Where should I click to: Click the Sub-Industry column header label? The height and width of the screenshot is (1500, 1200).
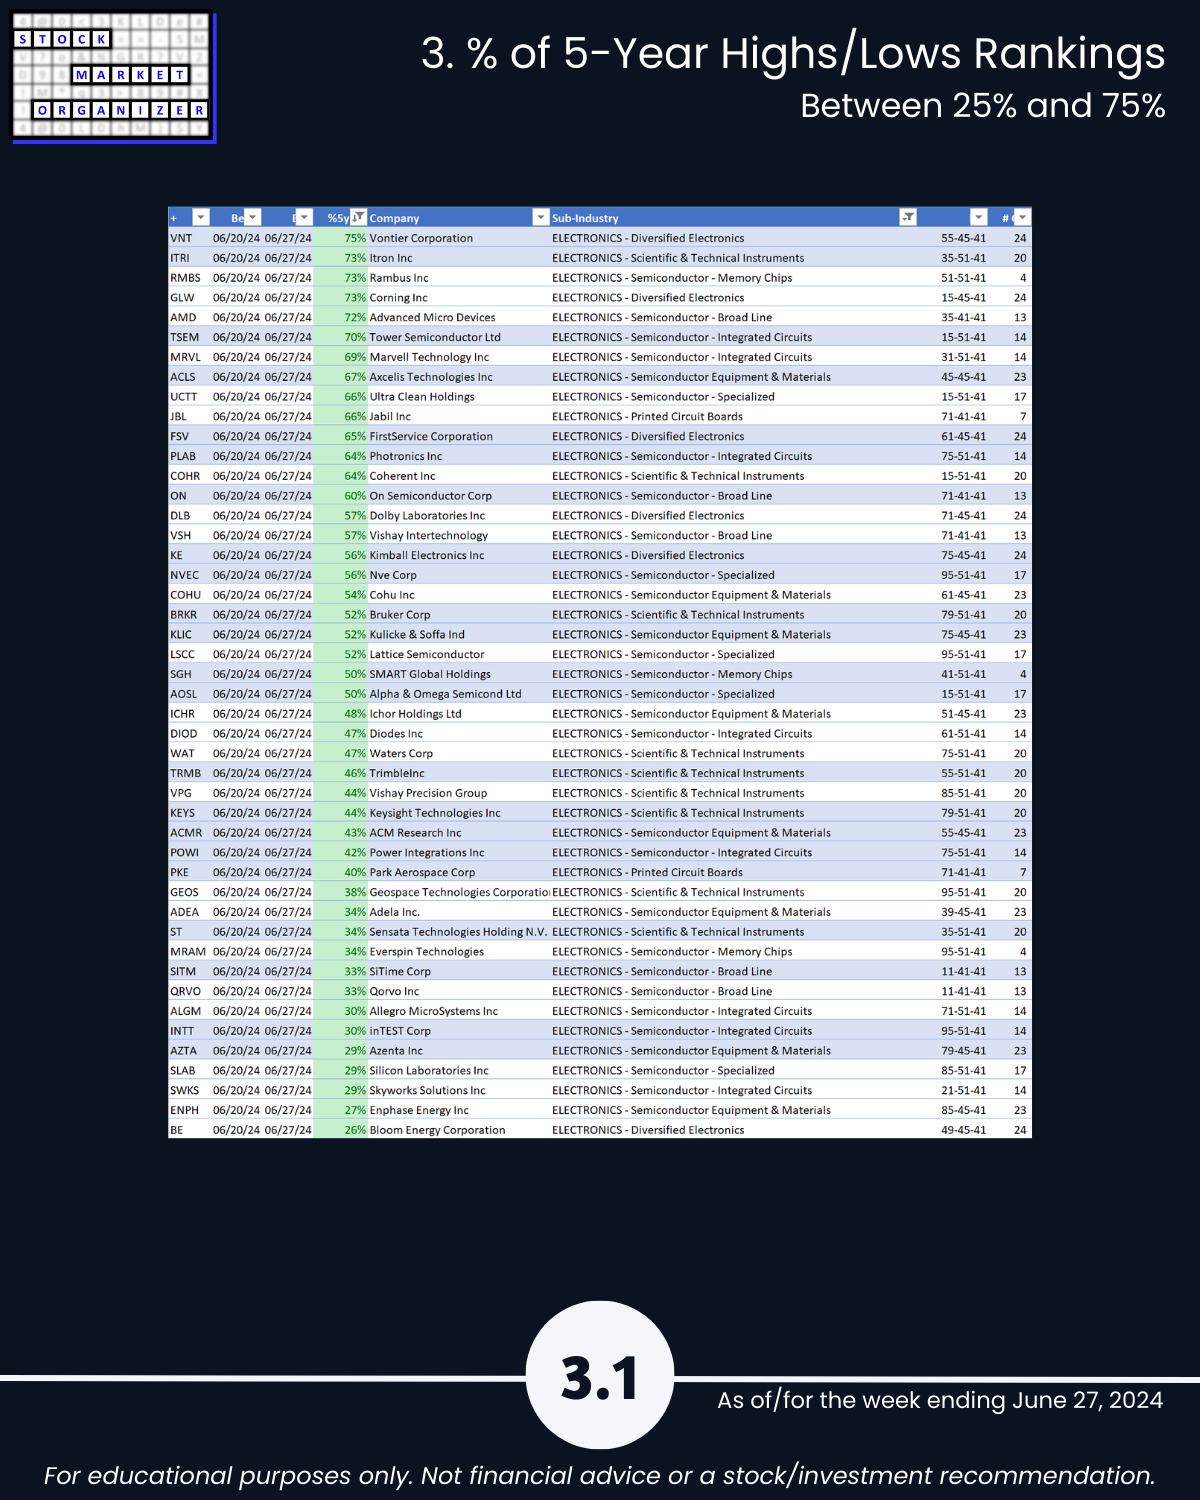click(585, 218)
